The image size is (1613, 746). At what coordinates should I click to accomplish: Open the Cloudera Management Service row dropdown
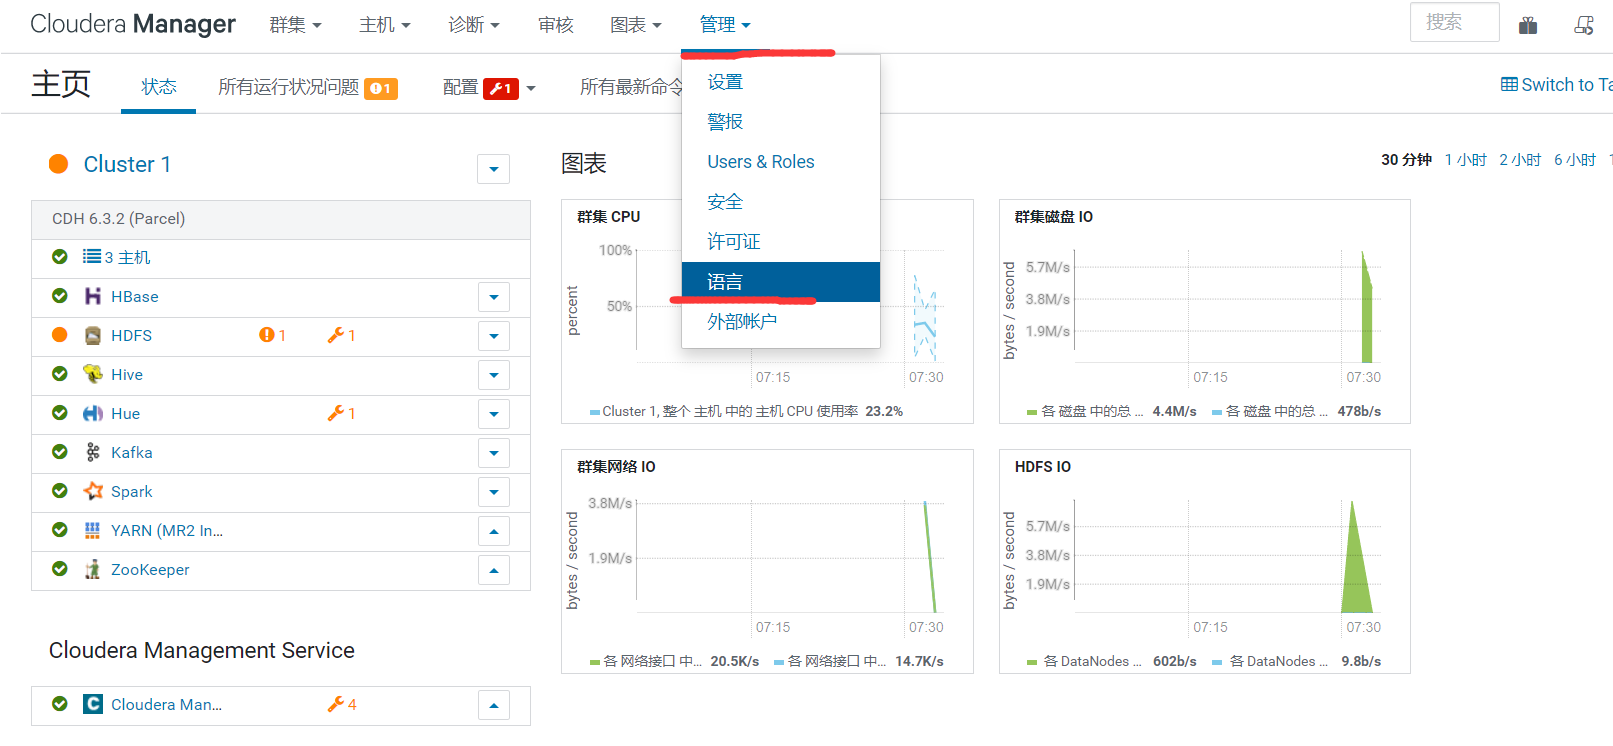494,705
